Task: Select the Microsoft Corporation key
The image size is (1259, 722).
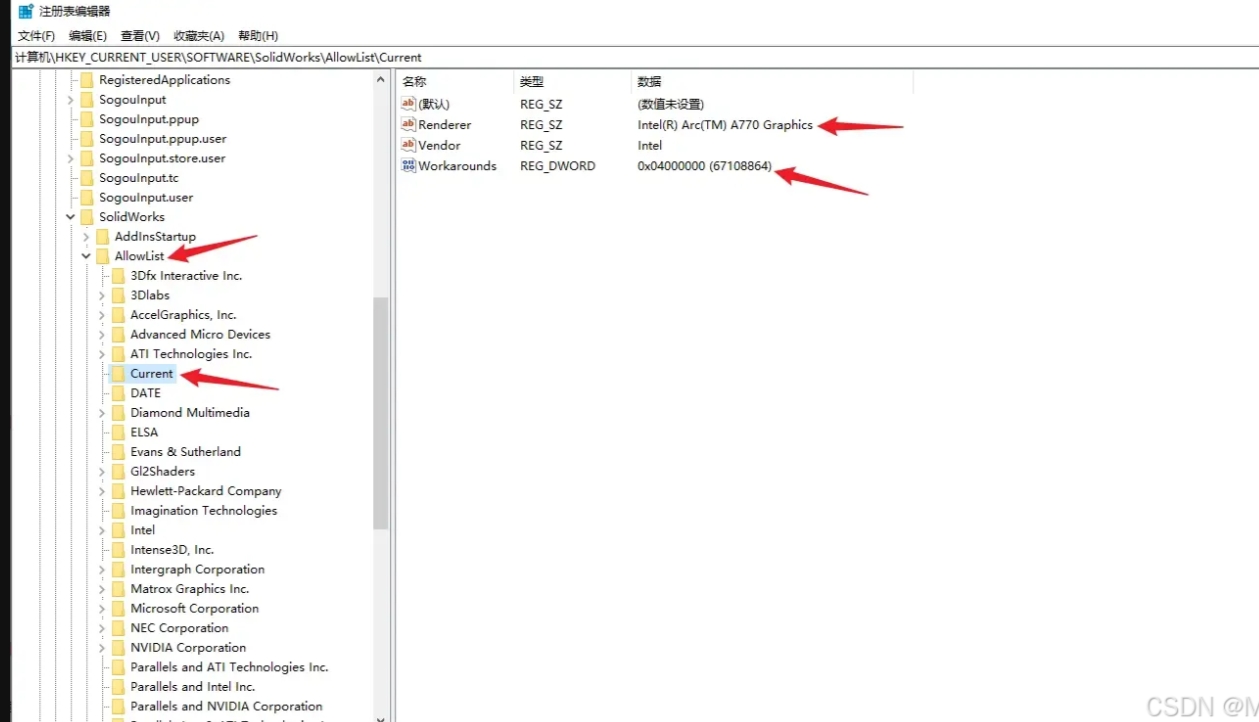Action: click(194, 608)
